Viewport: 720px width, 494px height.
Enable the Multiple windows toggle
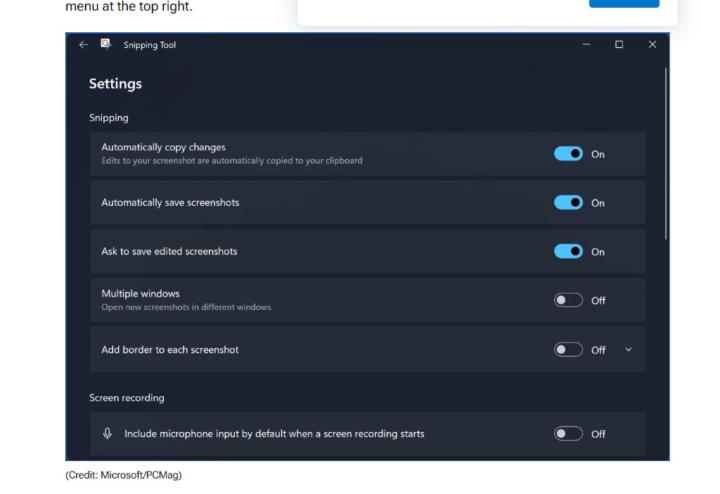[568, 300]
